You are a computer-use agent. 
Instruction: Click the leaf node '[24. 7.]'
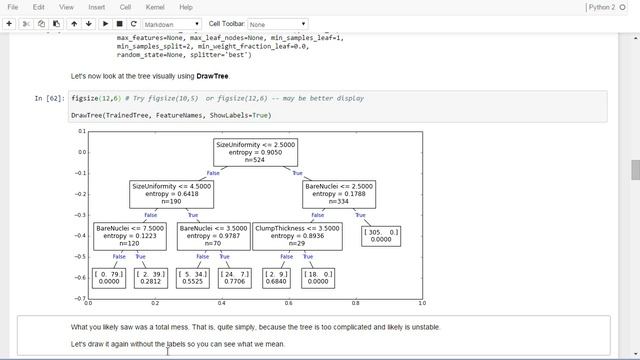point(234,278)
